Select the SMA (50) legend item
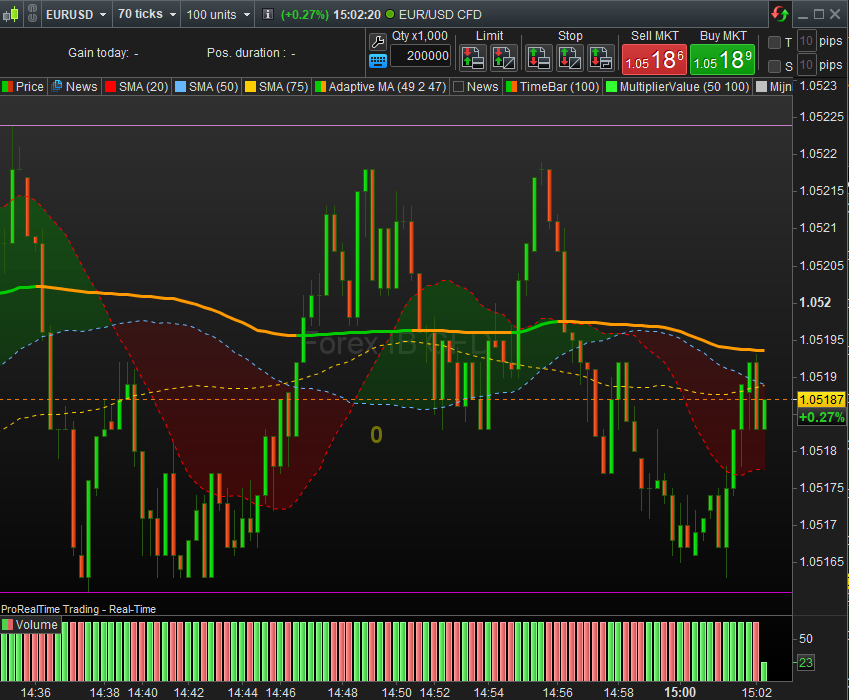The width and height of the screenshot is (849, 700). 207,87
